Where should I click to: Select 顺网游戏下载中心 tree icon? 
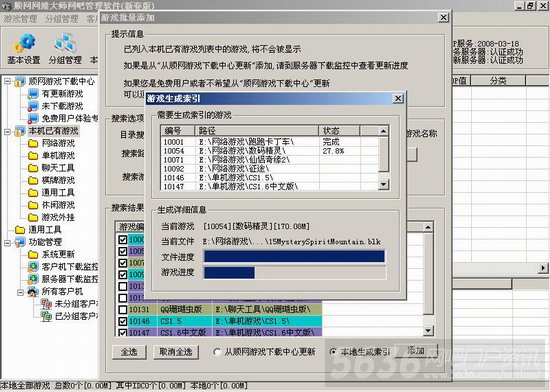tap(19, 81)
